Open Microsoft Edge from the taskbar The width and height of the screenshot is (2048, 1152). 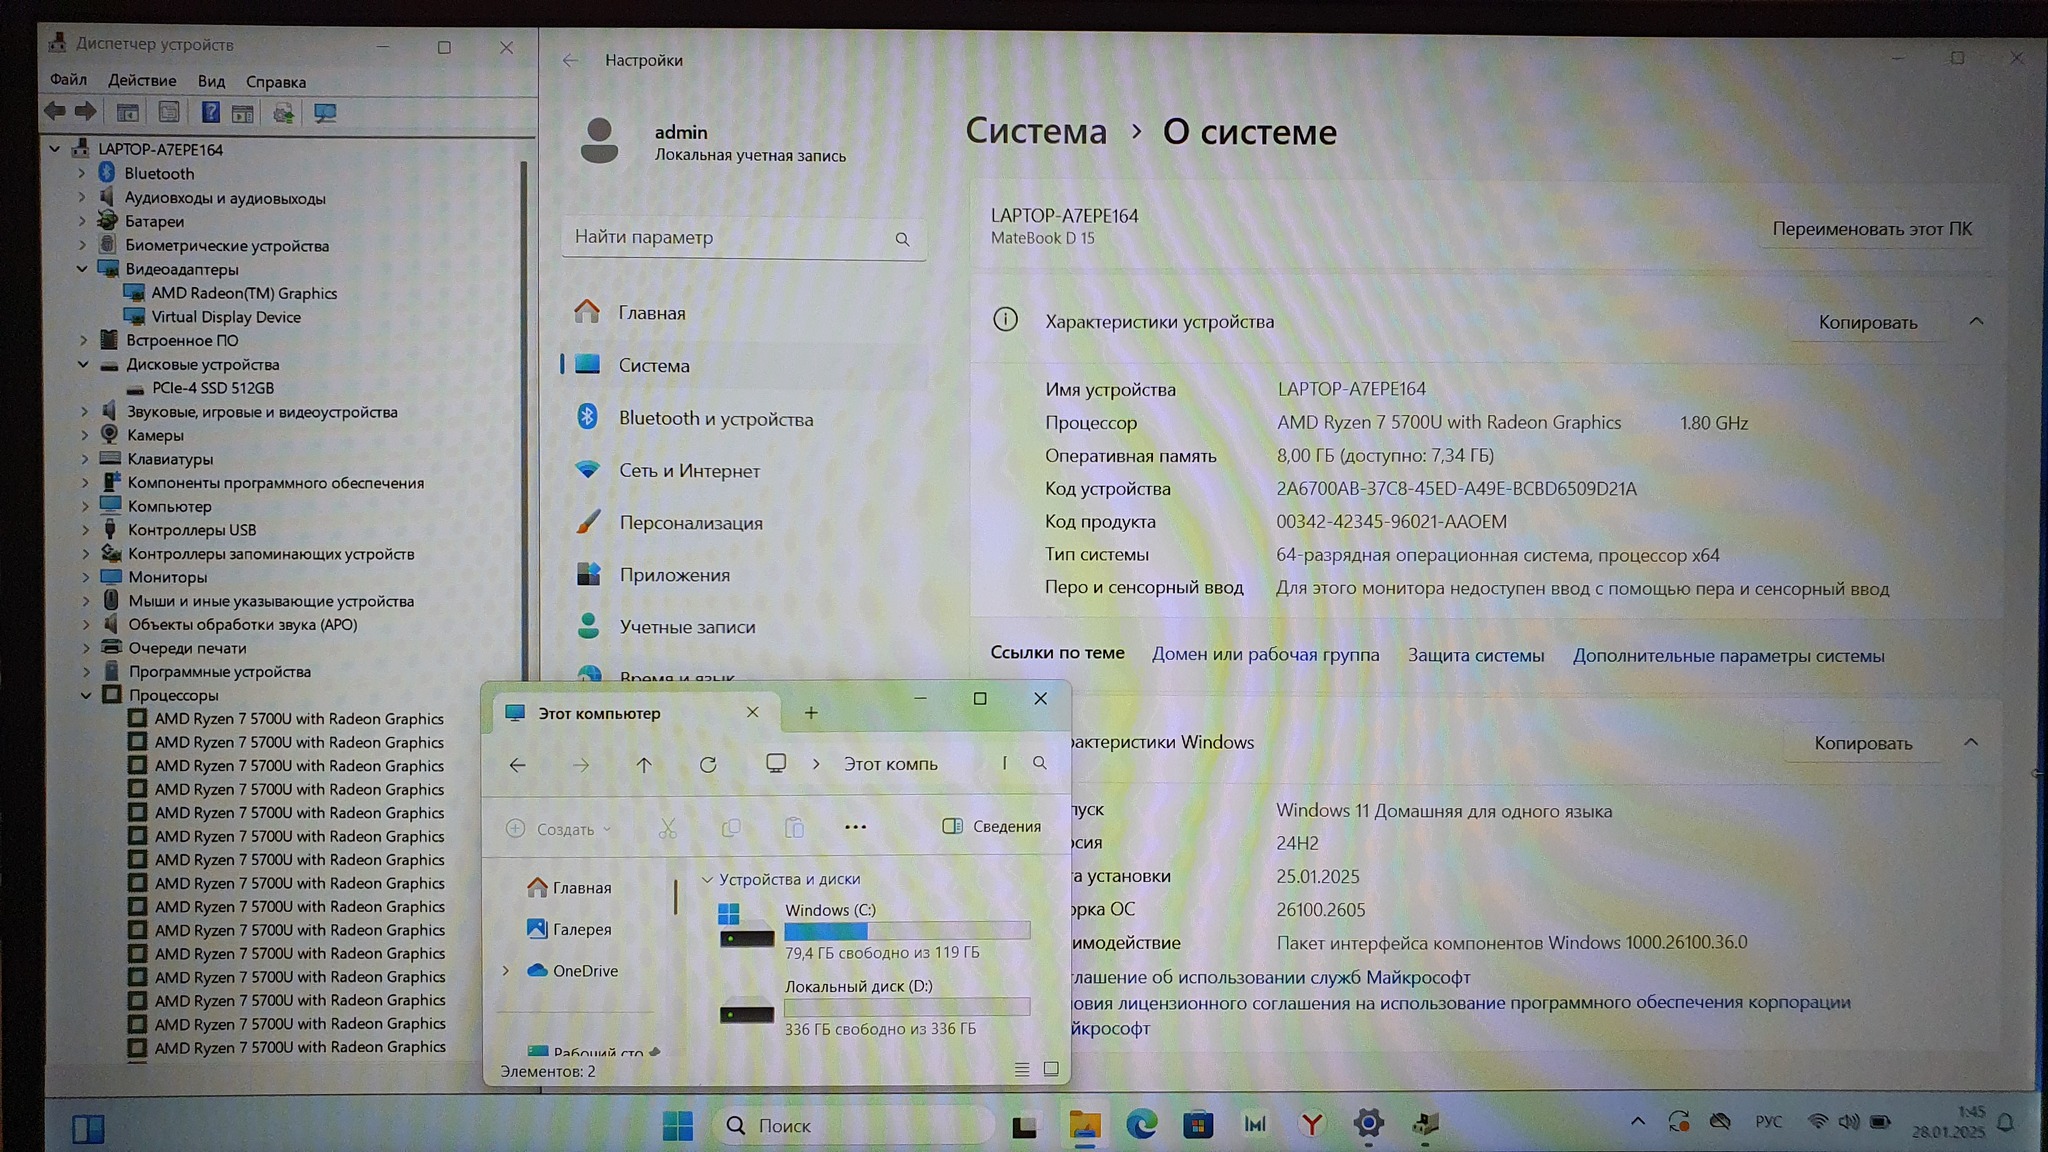click(x=1141, y=1125)
